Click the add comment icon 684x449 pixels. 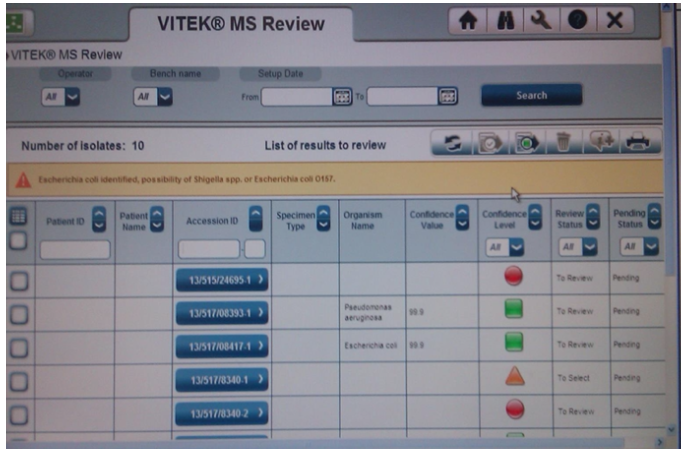[x=601, y=142]
